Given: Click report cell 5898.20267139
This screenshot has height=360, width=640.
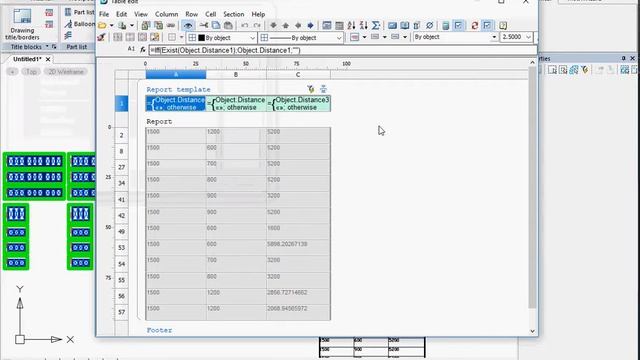Looking at the screenshot, I should click(x=298, y=248).
